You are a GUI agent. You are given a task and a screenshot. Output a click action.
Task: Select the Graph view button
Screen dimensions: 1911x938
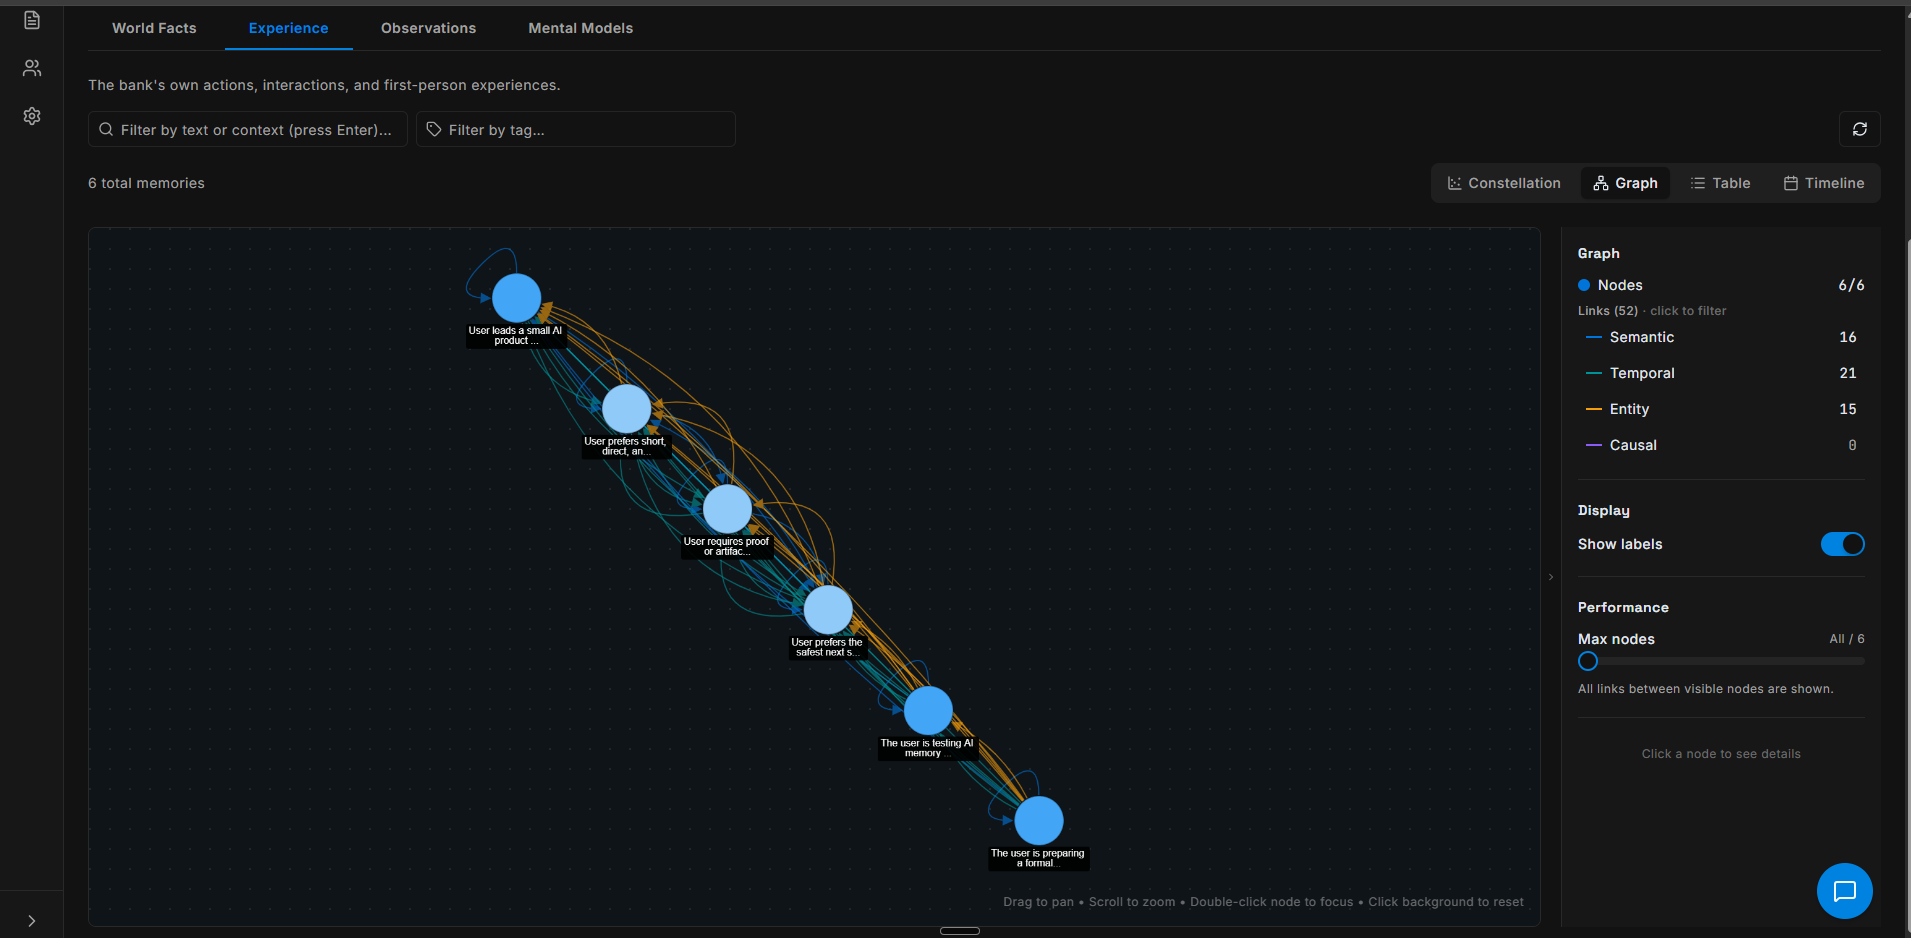[1625, 183]
